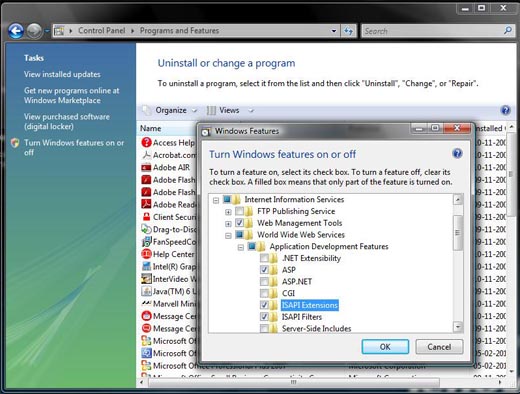Image resolution: width=520 pixels, height=394 pixels.
Task: Open the blue Help icon on the toolbar
Action: coord(505,110)
